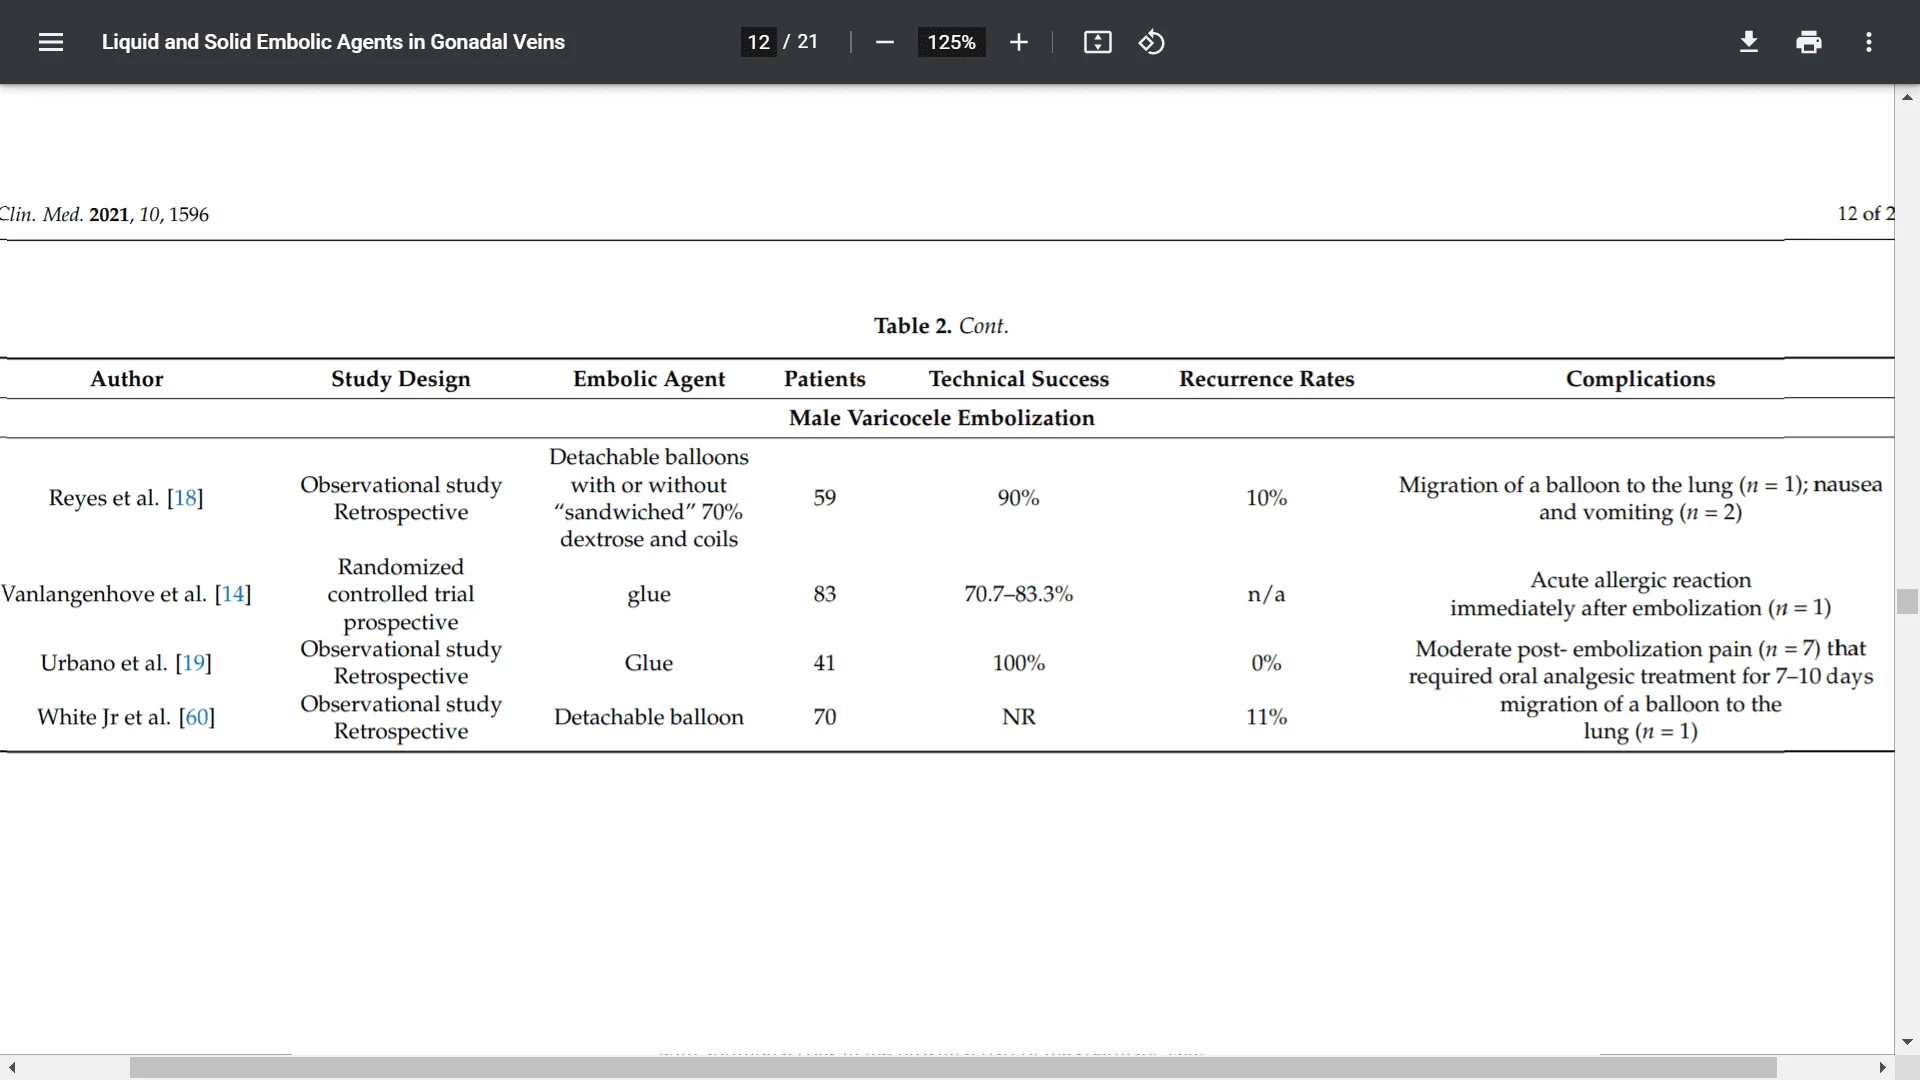Open citation link 19 for Urbano et al.
This screenshot has height=1080, width=1920.
coord(193,663)
